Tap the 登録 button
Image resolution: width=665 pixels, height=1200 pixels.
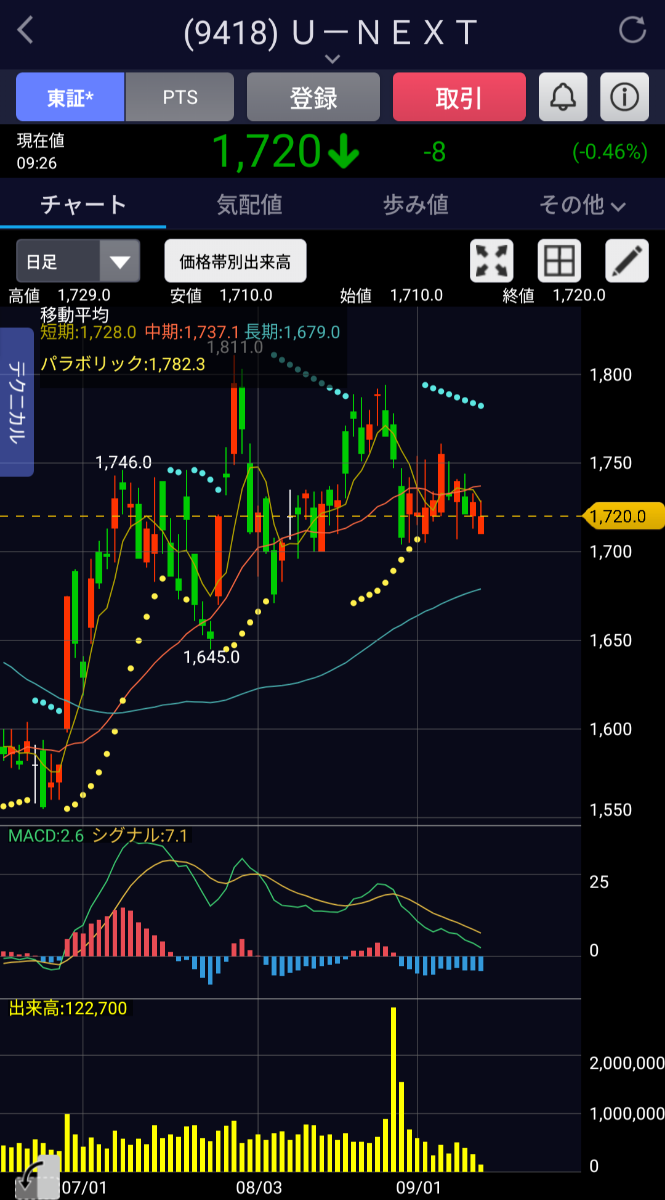tap(313, 97)
